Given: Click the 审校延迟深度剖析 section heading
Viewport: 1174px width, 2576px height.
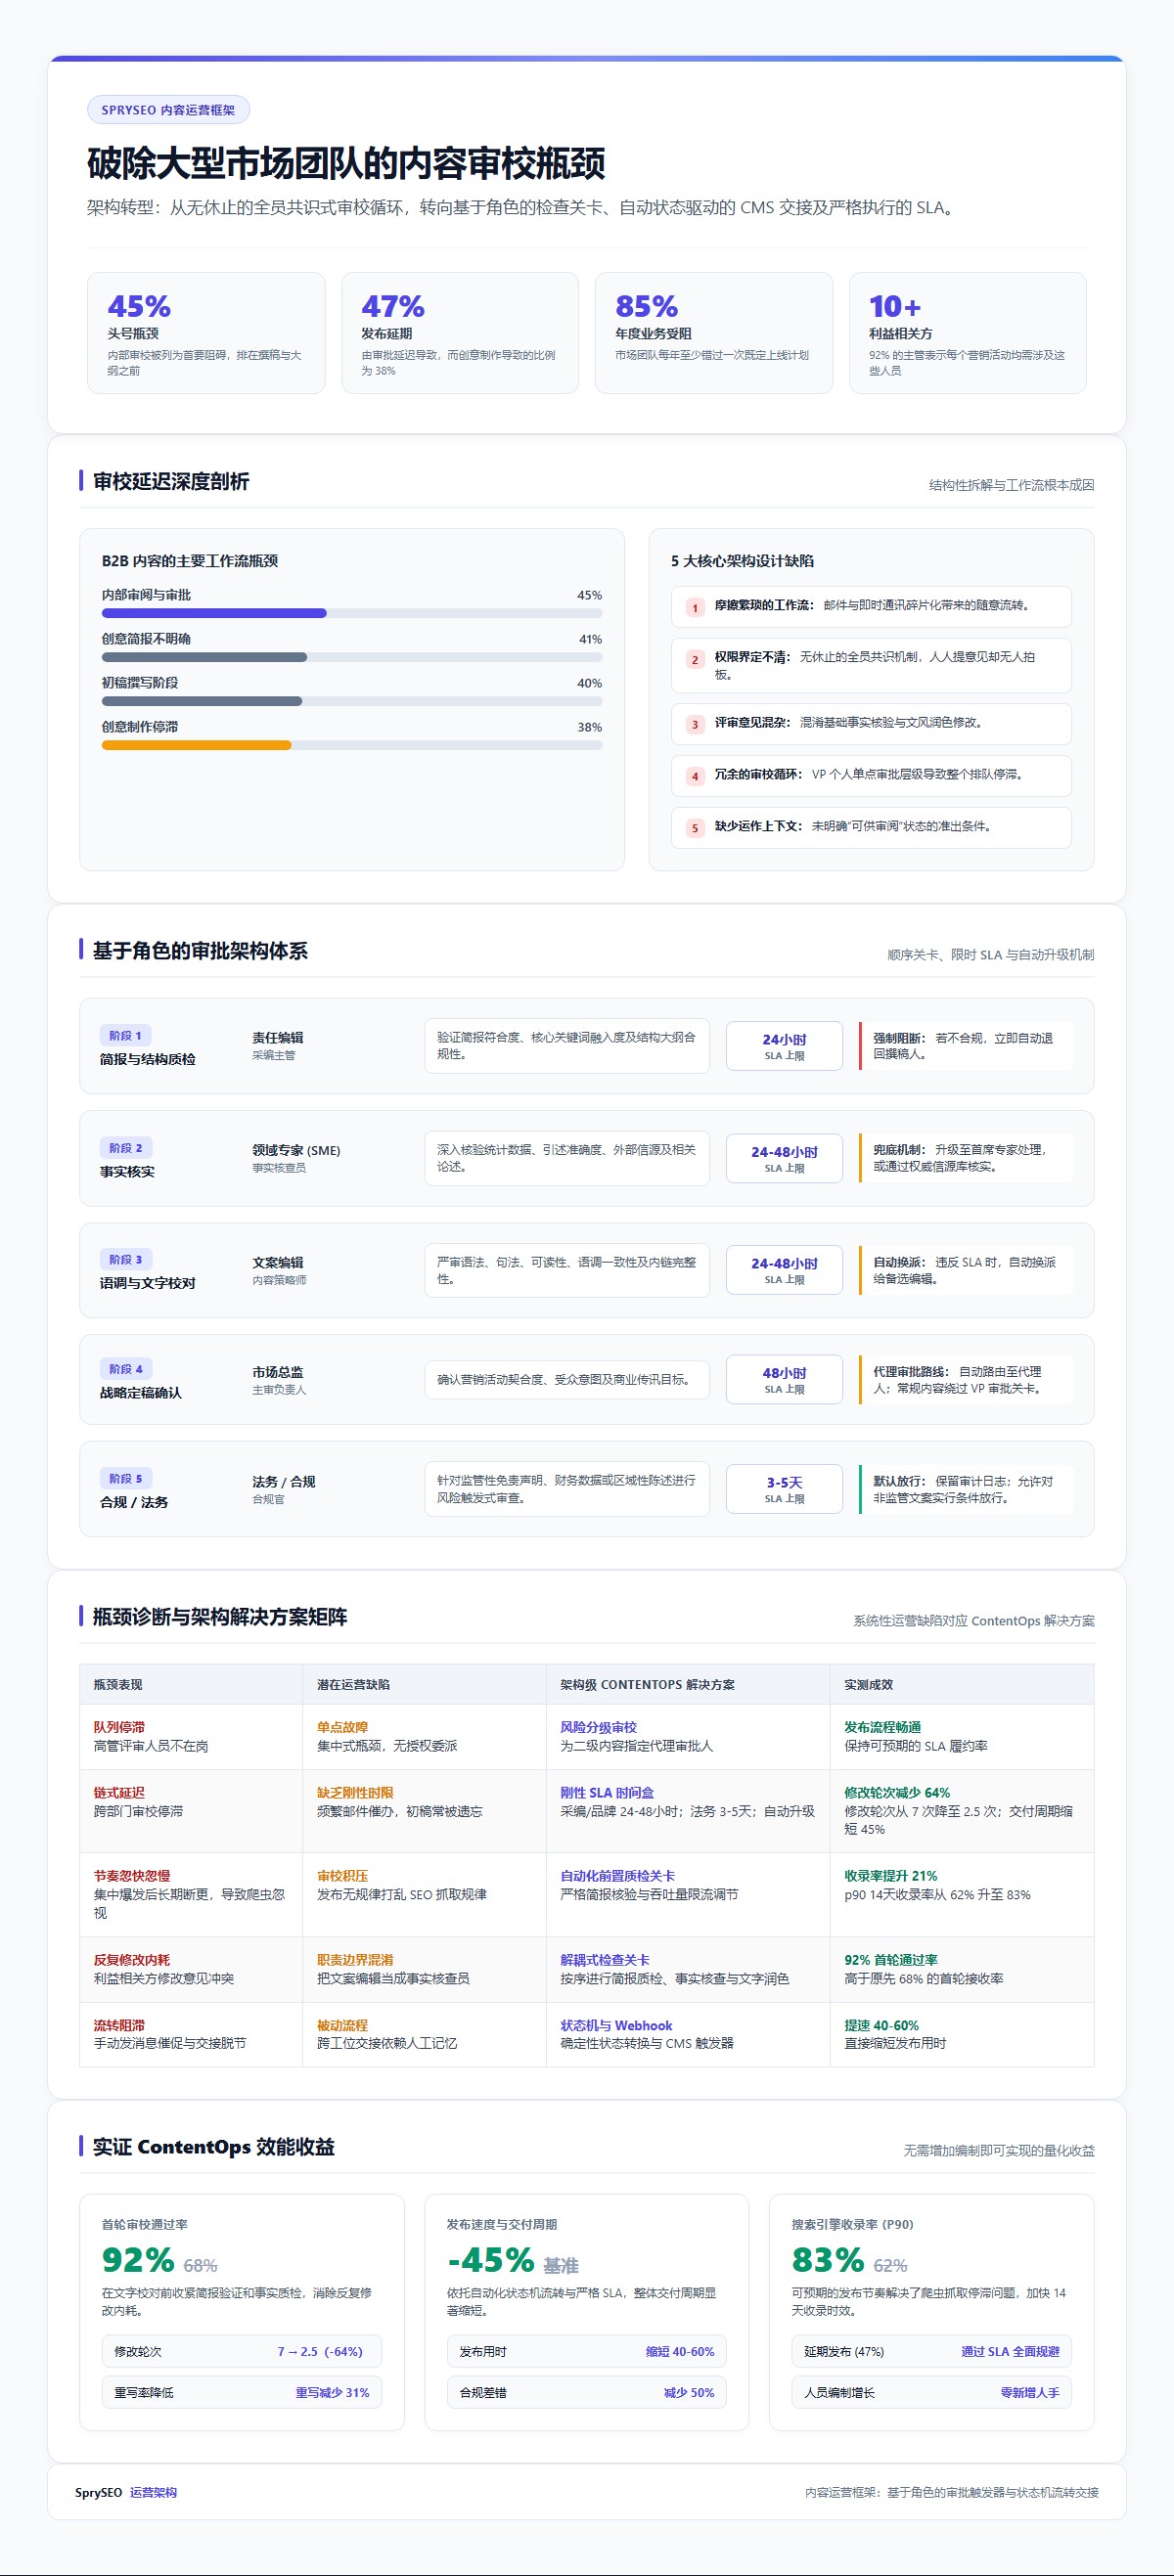Looking at the screenshot, I should 171,481.
